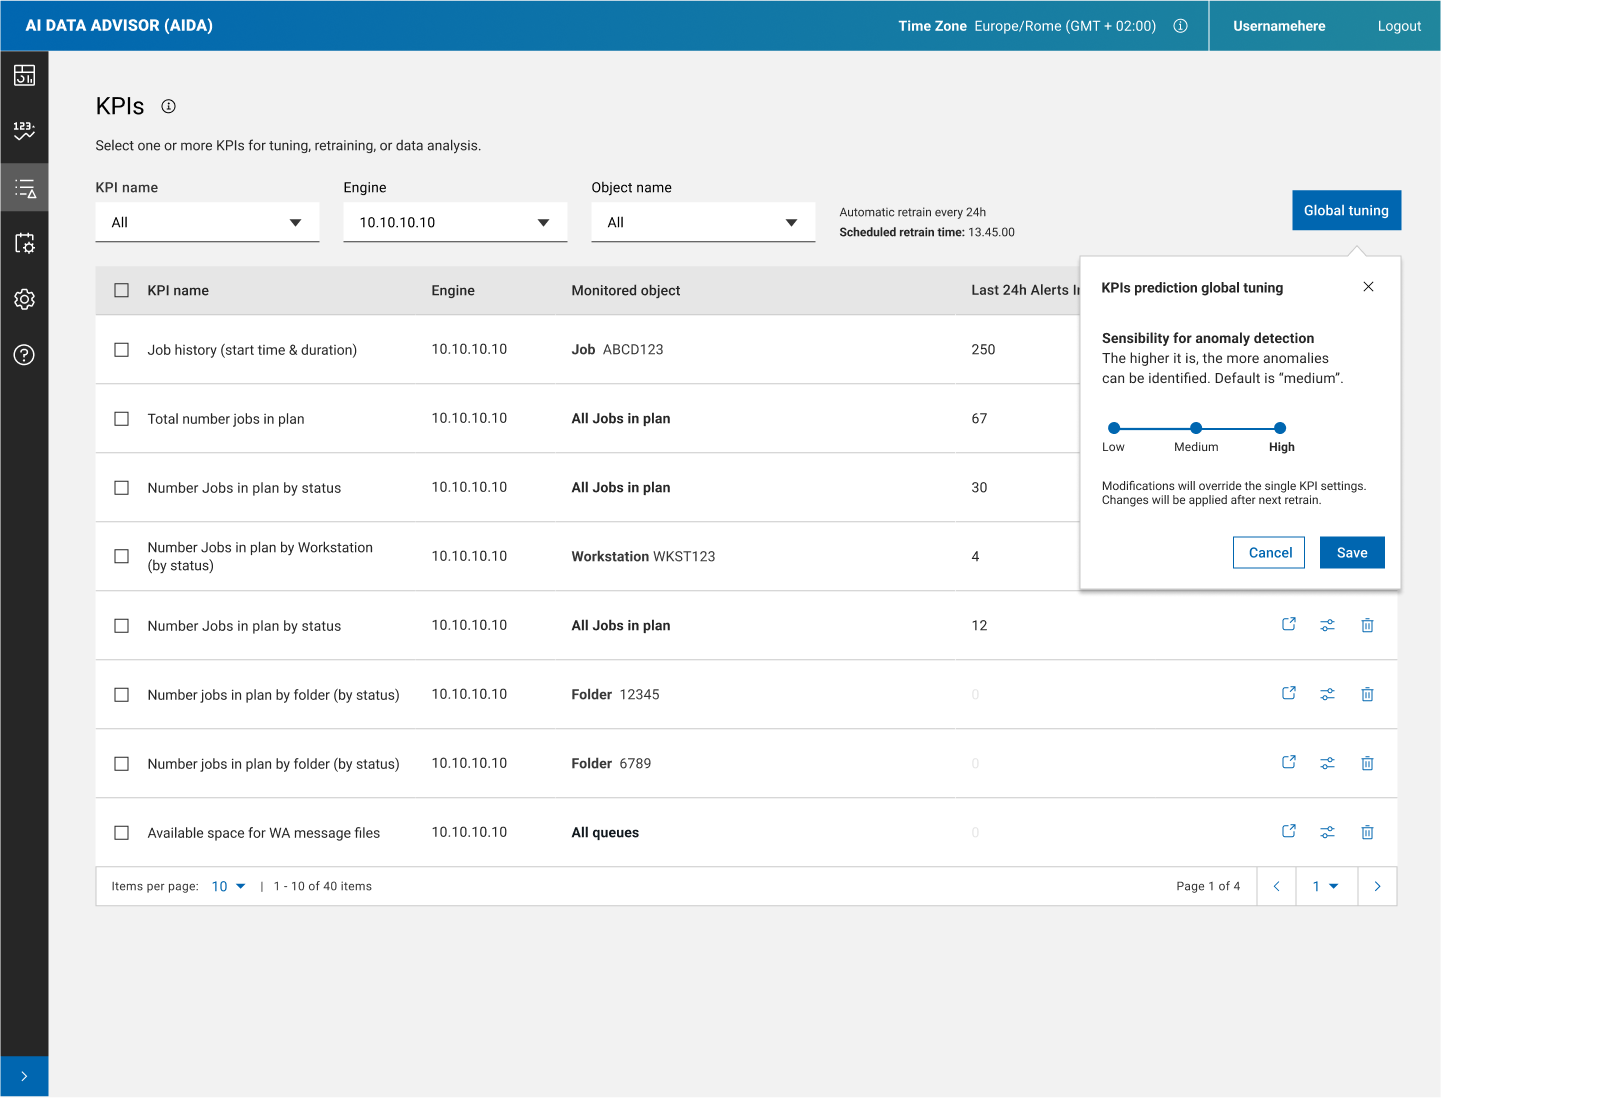Open Folder 6789 row in new window

[x=1289, y=763]
